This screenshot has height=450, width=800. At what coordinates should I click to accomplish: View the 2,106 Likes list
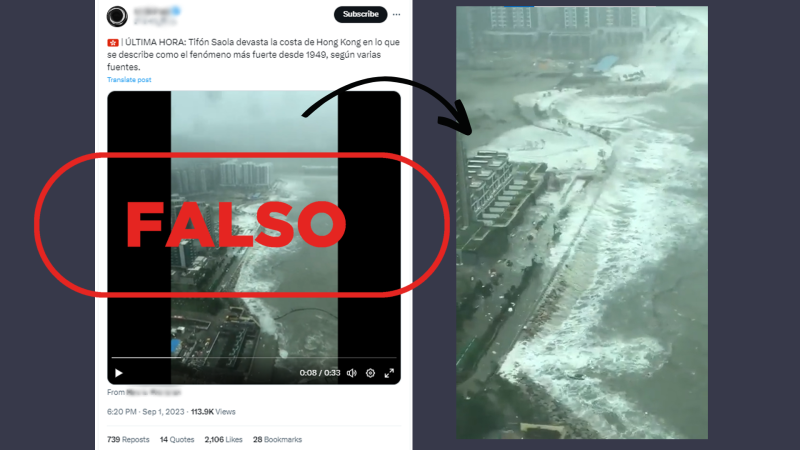click(x=223, y=439)
